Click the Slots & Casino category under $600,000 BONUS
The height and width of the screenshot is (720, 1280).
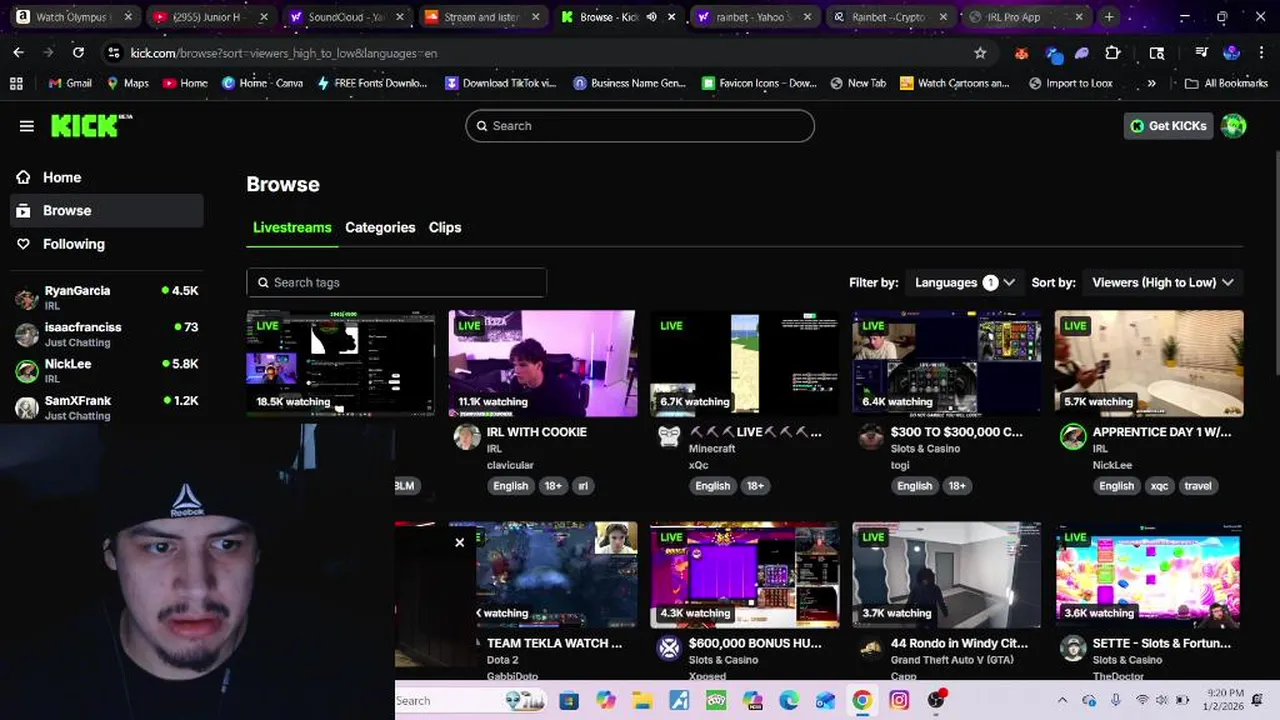723,660
